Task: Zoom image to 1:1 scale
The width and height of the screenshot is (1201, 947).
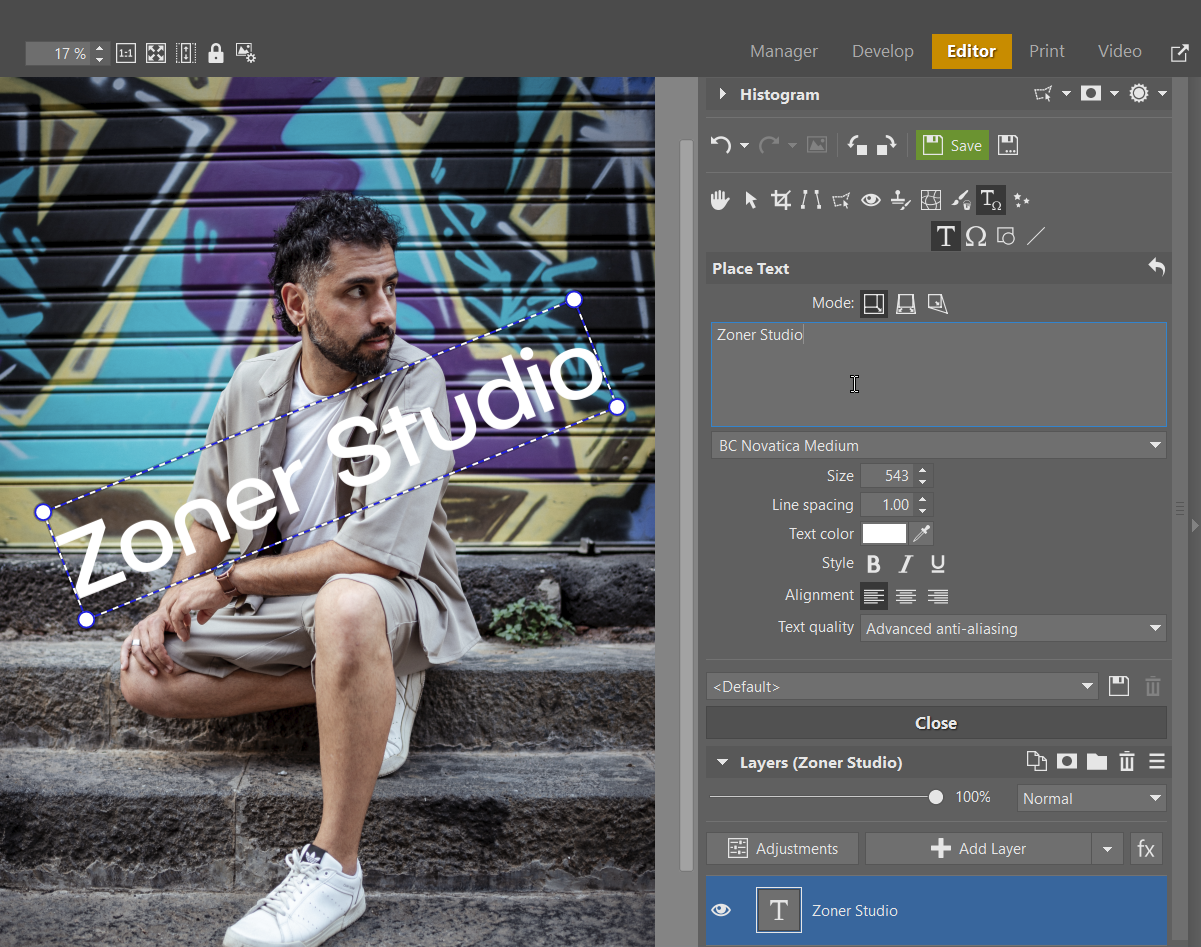Action: point(126,53)
